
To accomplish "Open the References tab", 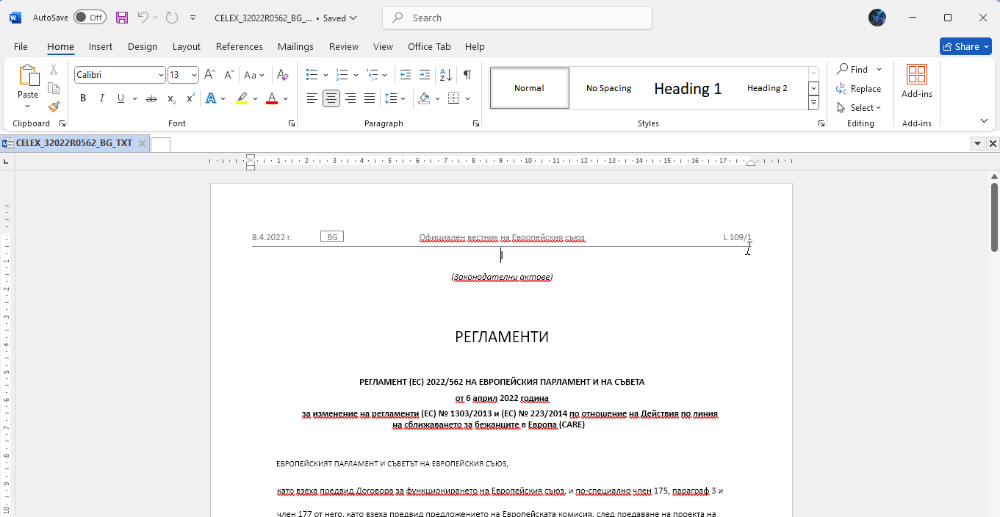I will point(239,47).
